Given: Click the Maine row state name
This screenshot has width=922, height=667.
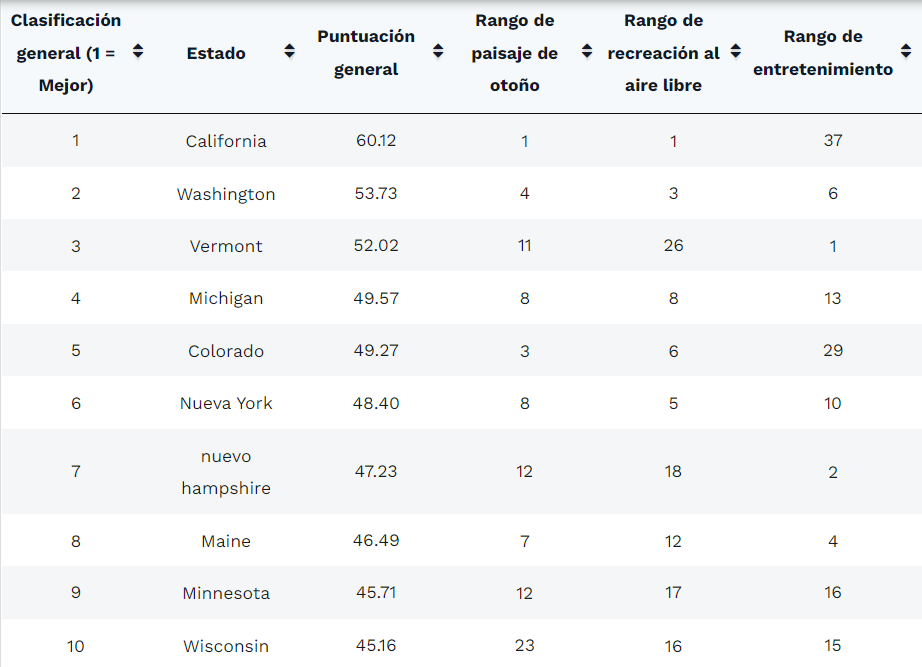Looking at the screenshot, I should pos(226,541).
